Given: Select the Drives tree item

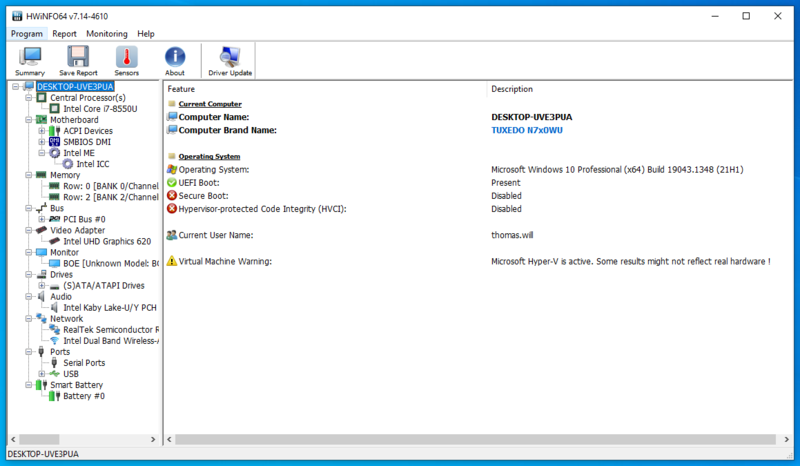Looking at the screenshot, I should (x=61, y=275).
